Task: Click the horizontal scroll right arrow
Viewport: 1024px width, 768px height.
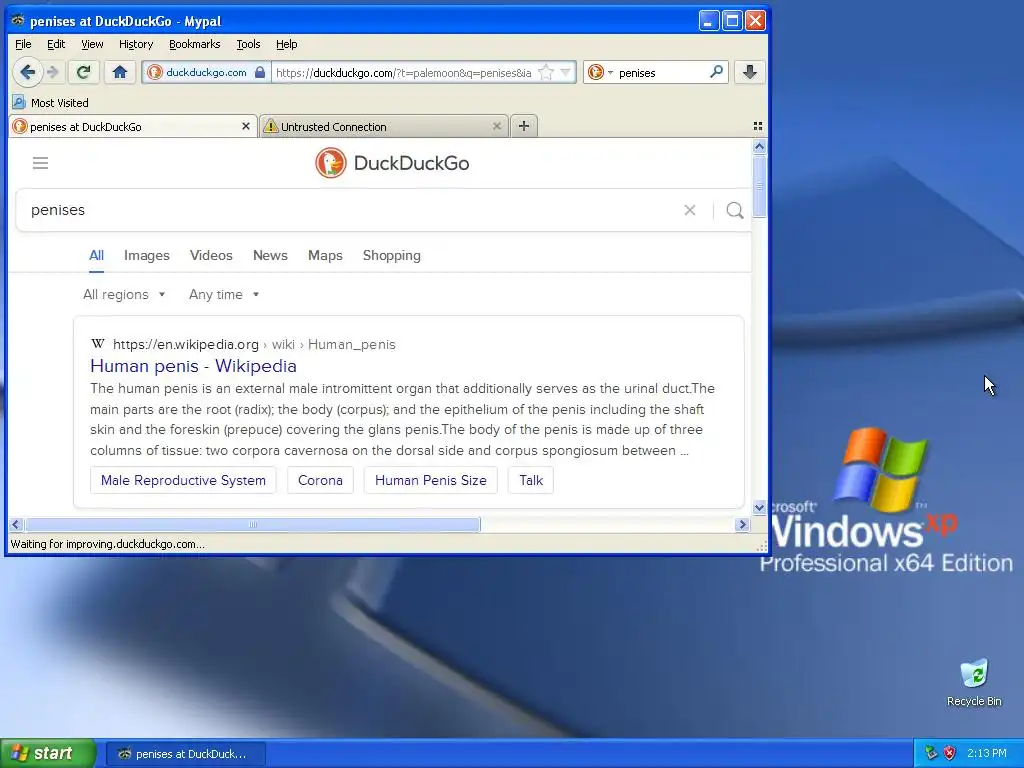Action: point(742,524)
